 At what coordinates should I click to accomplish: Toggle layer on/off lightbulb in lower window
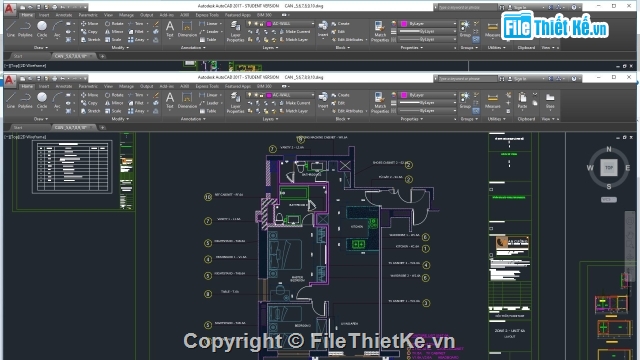point(250,95)
